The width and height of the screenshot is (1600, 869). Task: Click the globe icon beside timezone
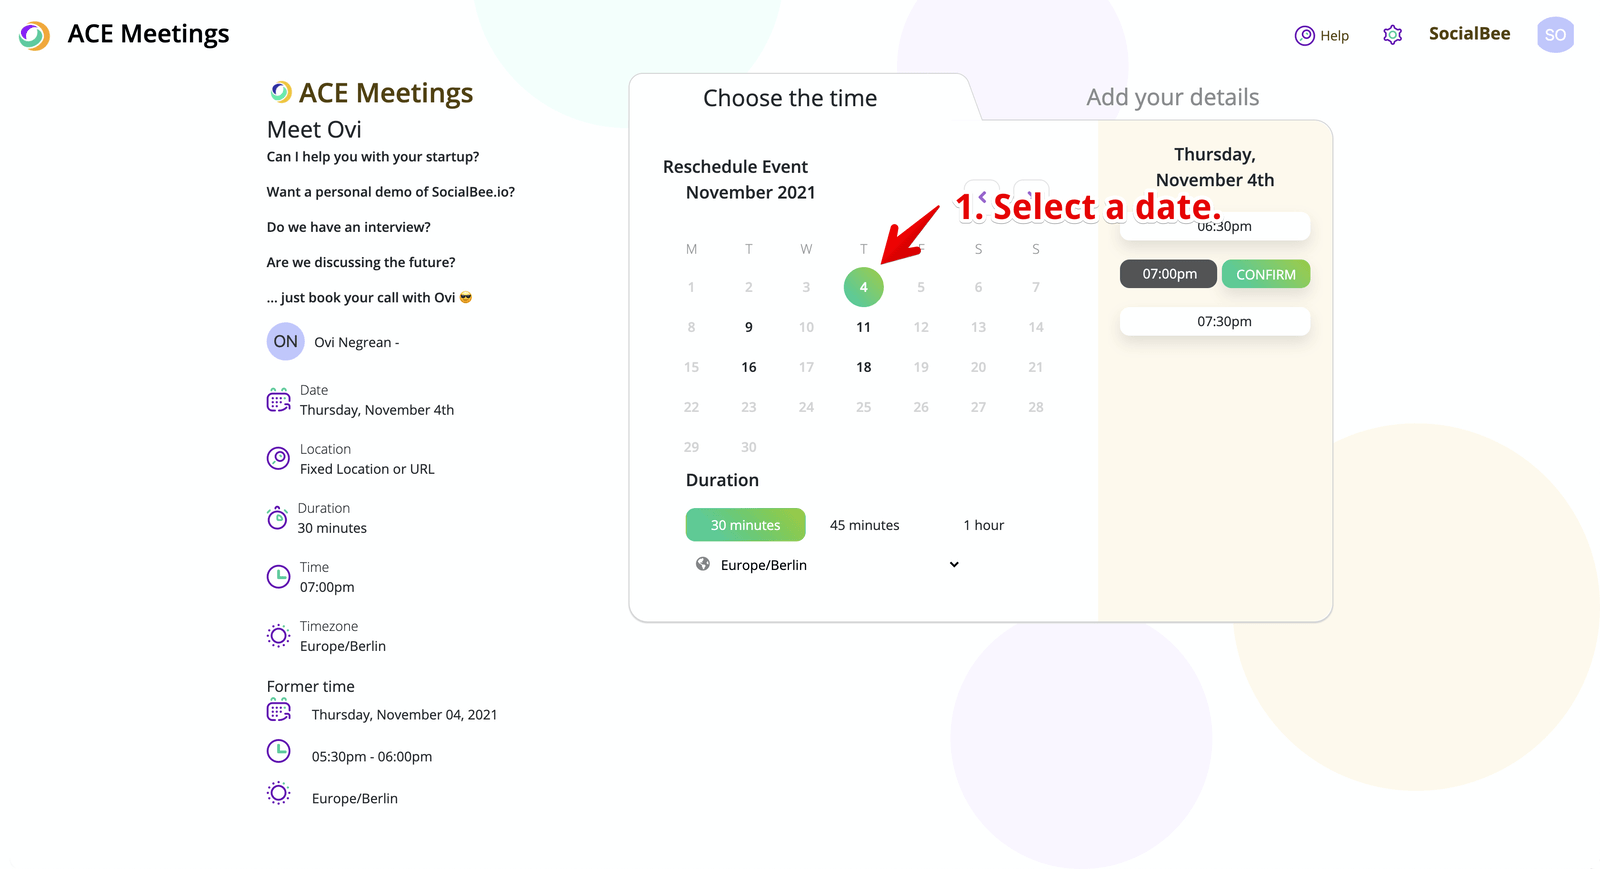coord(703,564)
